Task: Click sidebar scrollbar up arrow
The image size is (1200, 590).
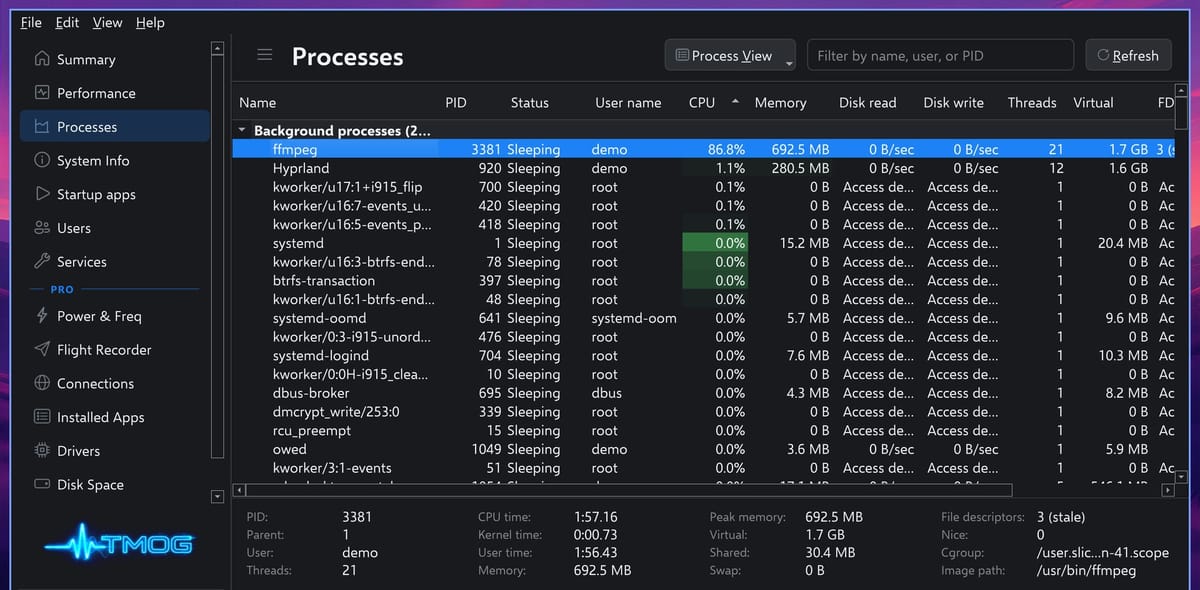Action: point(217,47)
